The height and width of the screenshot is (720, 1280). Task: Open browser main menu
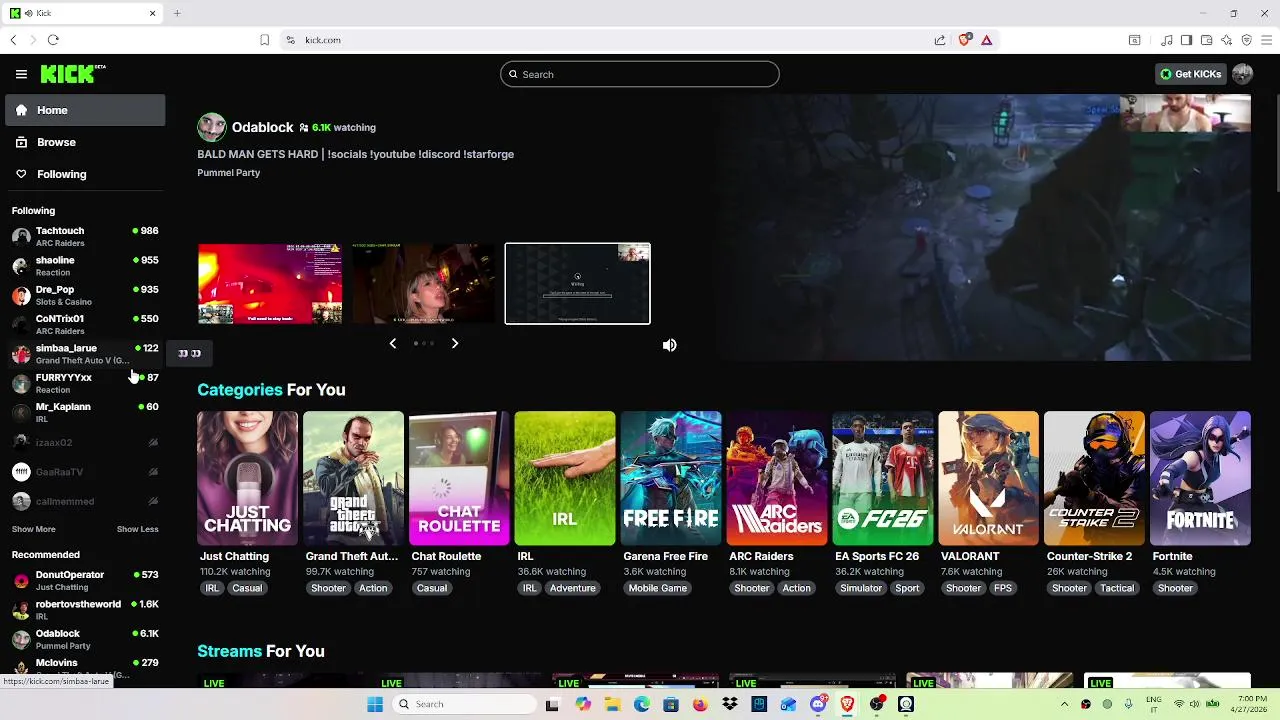point(1266,40)
